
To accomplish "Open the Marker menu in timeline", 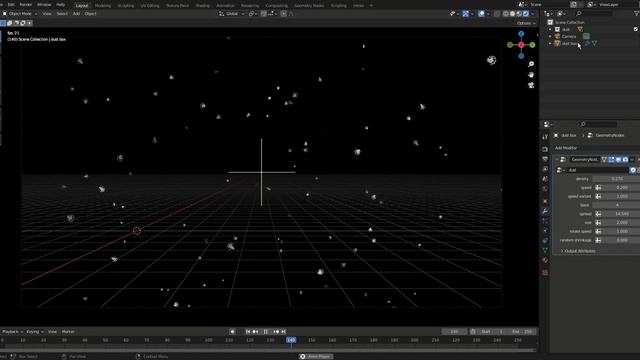I will point(68,332).
